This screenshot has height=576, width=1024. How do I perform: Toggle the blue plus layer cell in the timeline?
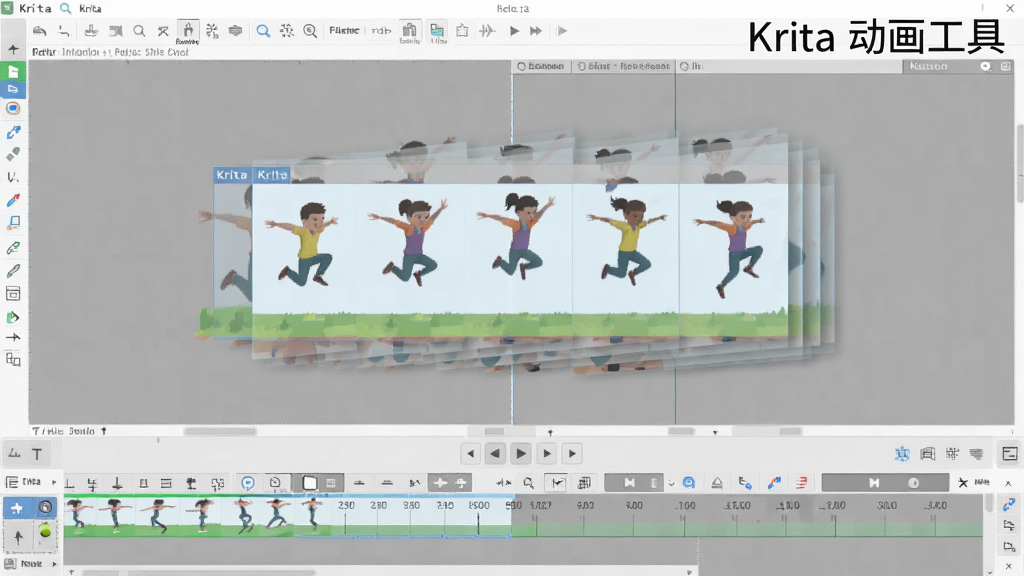(18, 507)
